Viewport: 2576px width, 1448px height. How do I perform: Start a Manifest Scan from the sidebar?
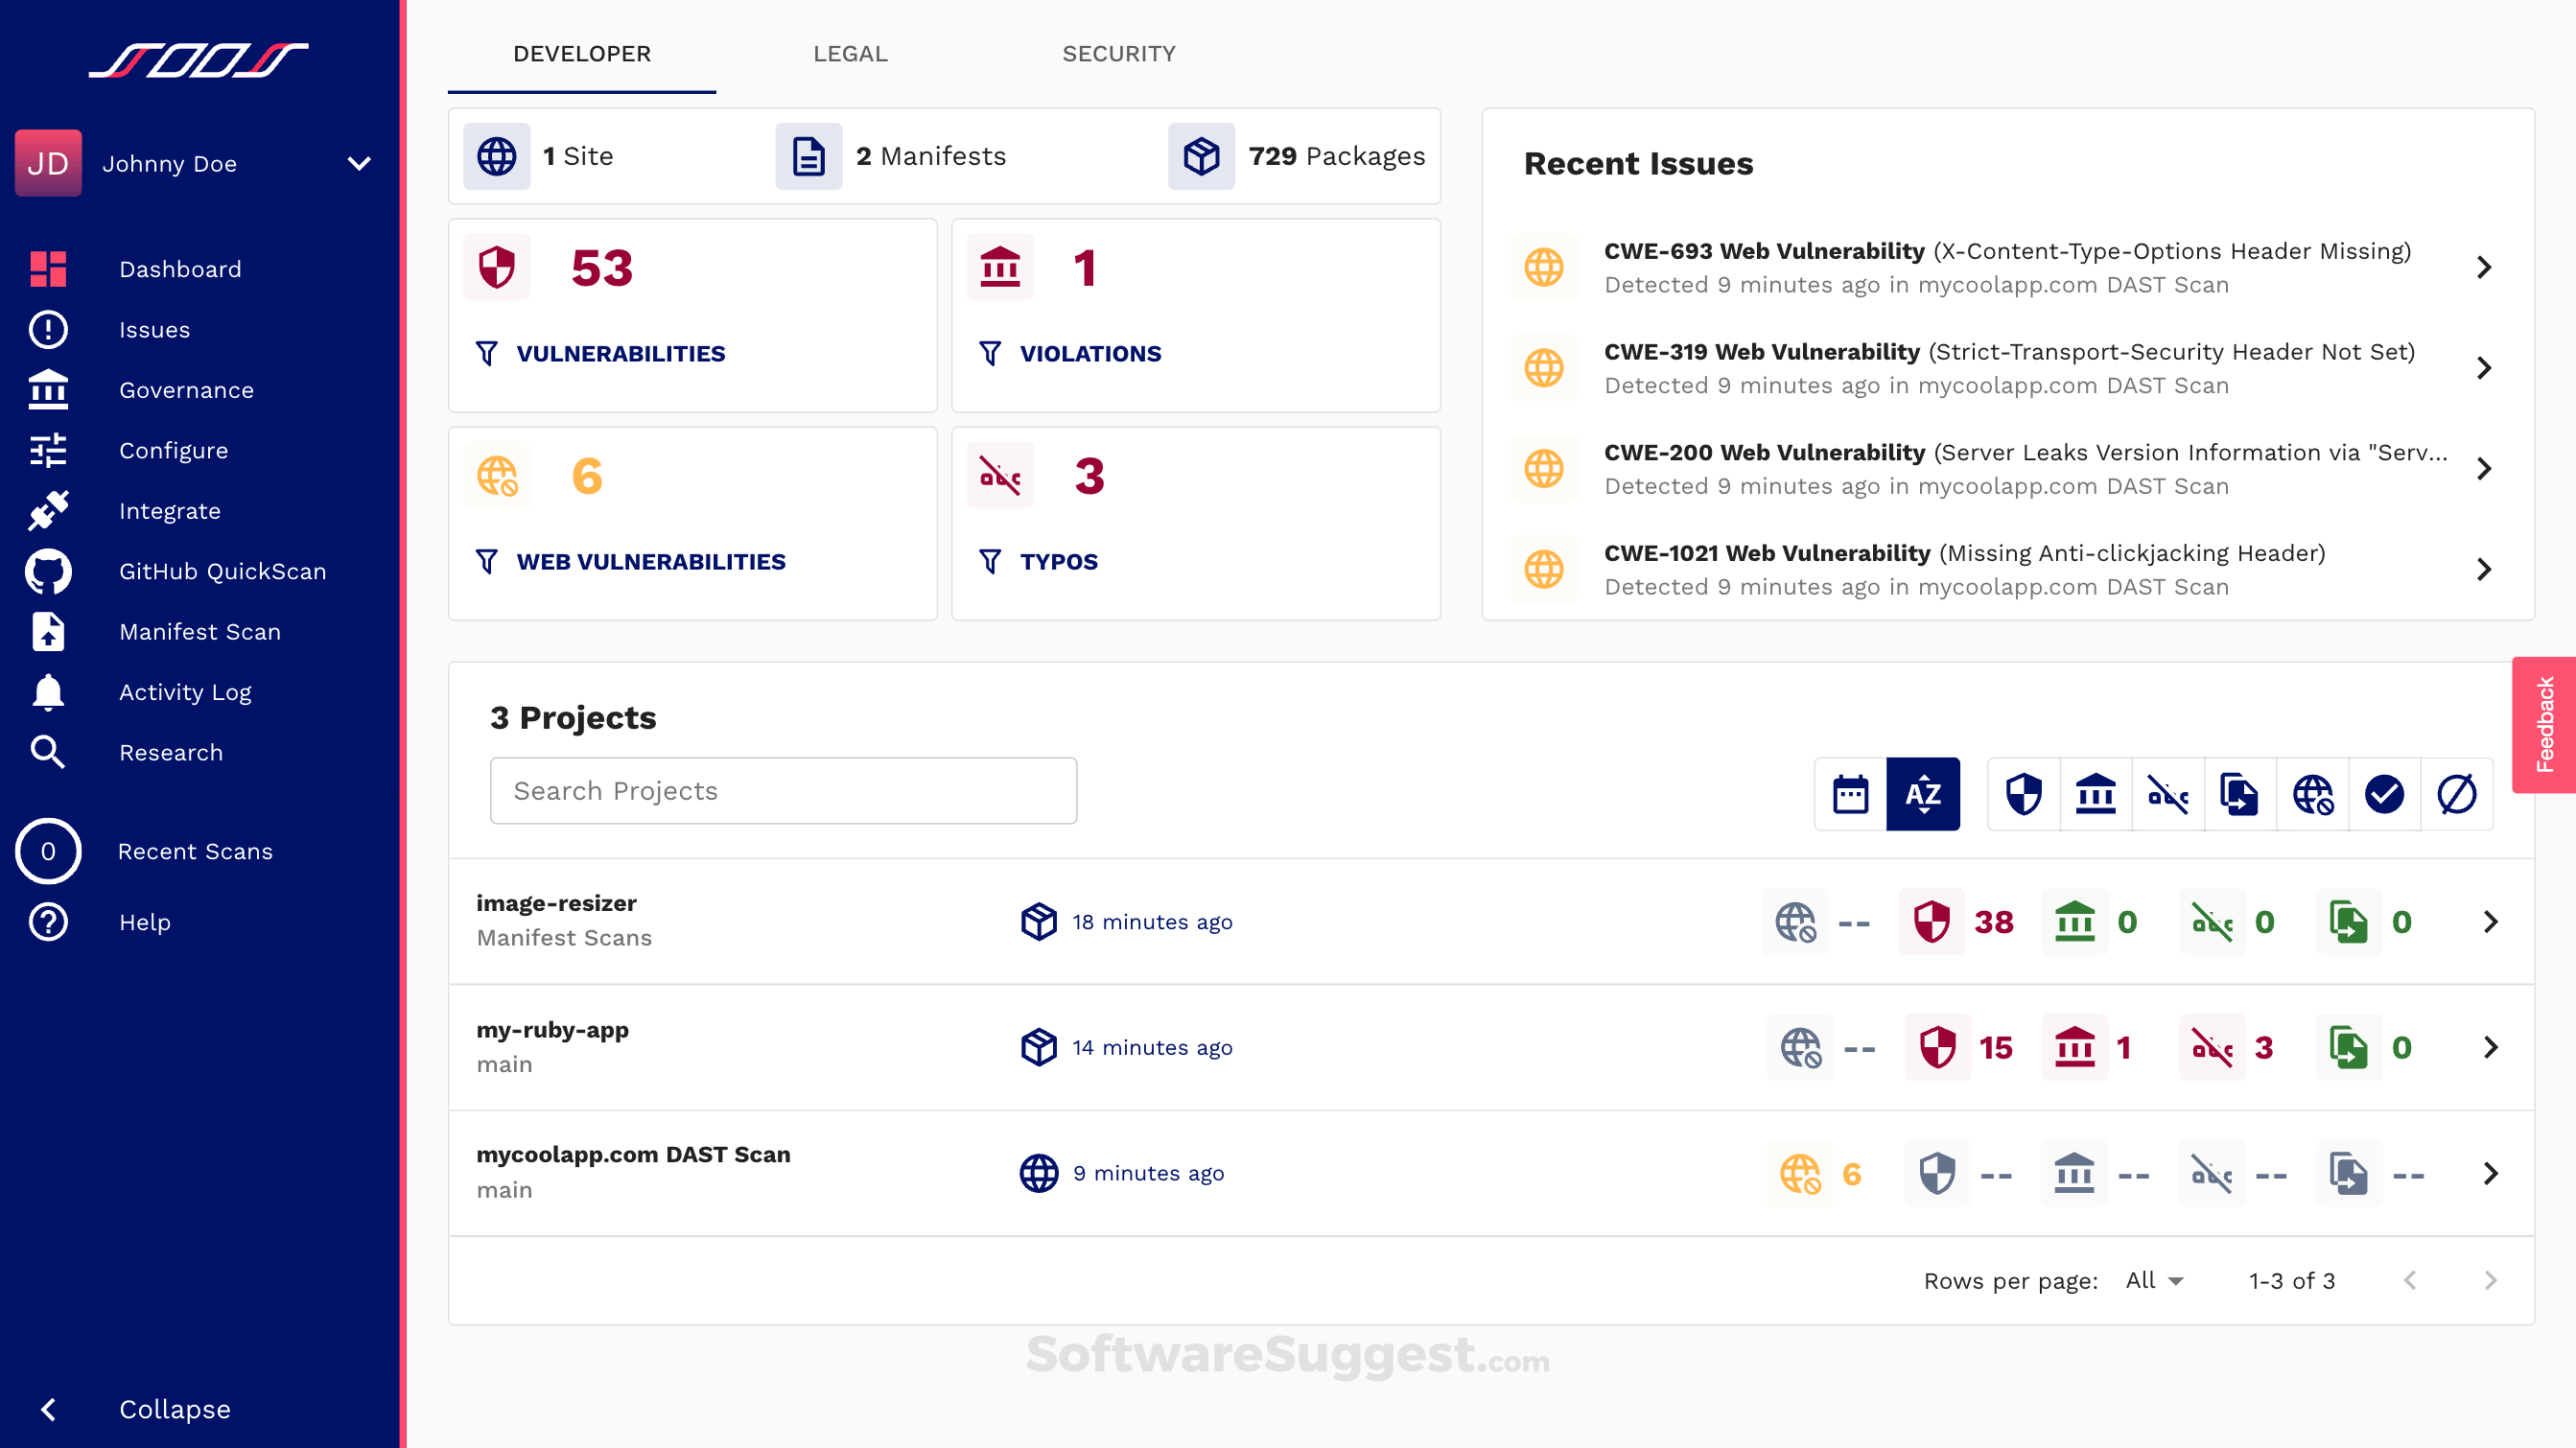coord(199,631)
